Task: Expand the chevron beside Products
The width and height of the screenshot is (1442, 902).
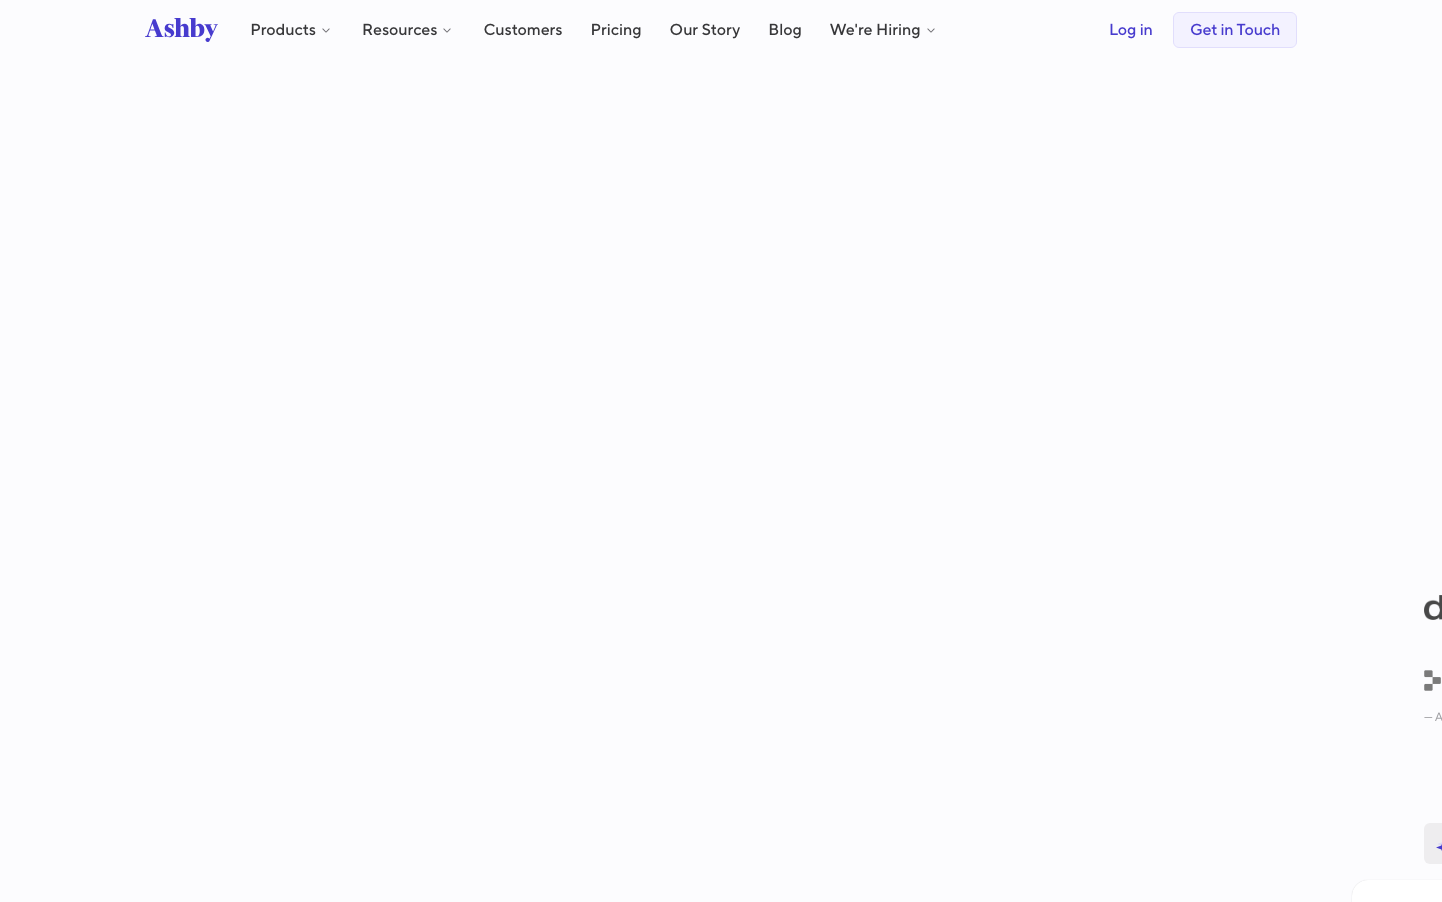Action: [x=326, y=31]
